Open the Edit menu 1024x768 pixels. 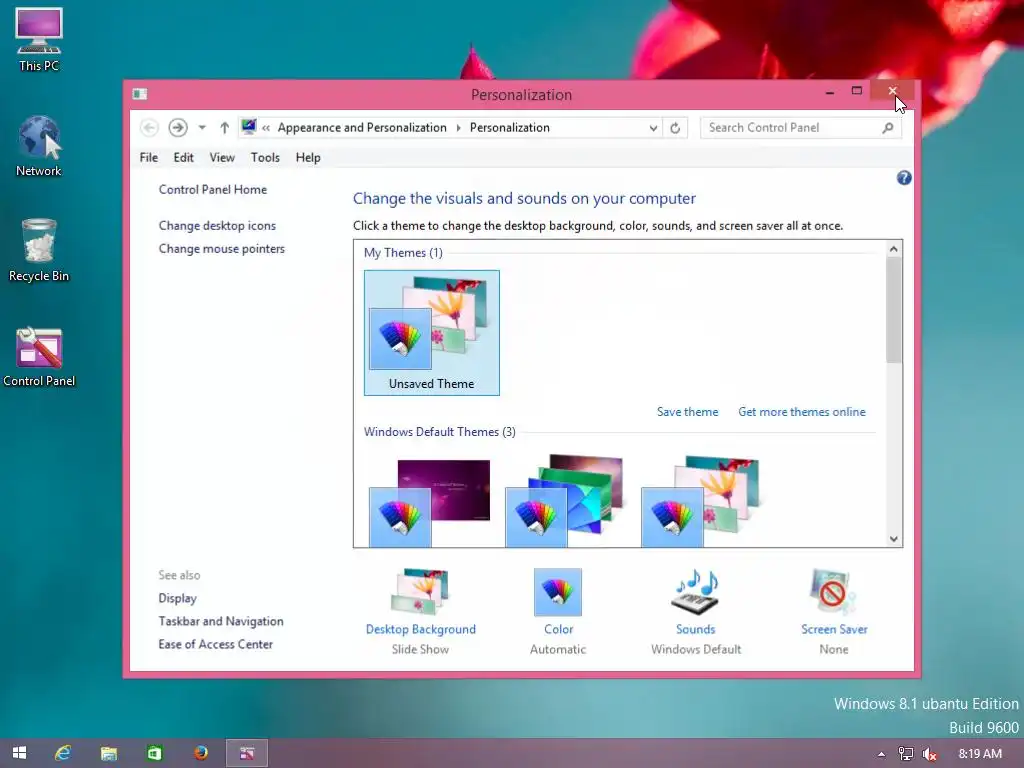(184, 157)
